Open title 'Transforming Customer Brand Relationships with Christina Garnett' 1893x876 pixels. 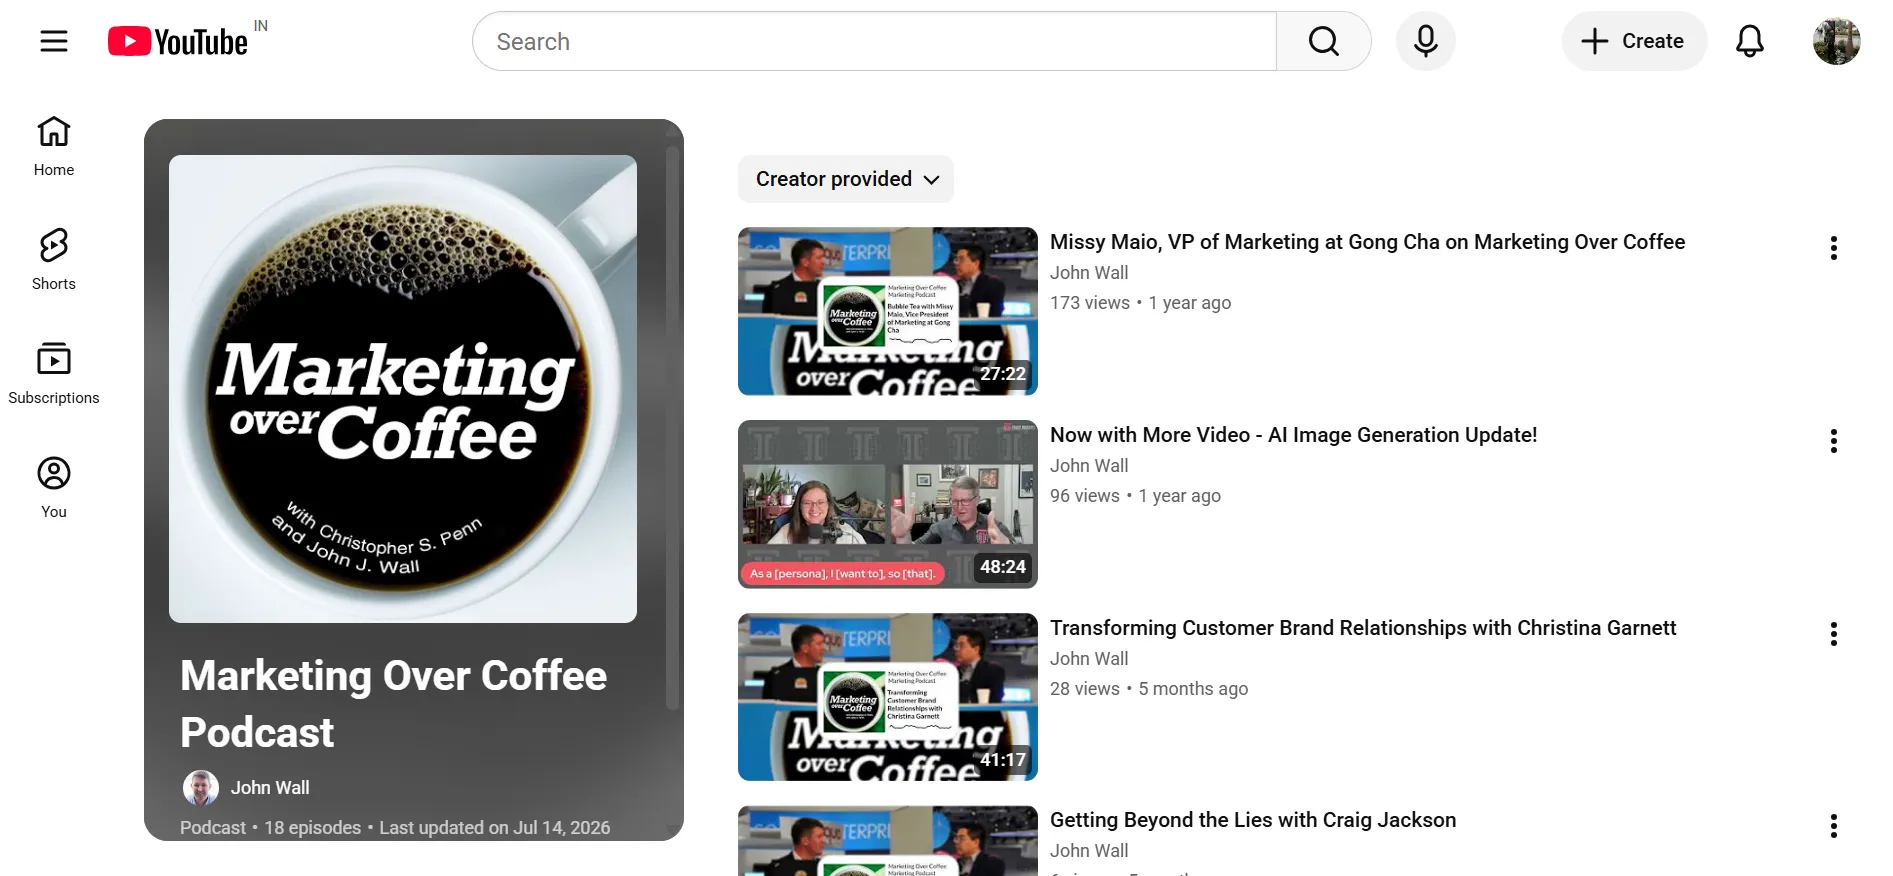pos(1363,628)
